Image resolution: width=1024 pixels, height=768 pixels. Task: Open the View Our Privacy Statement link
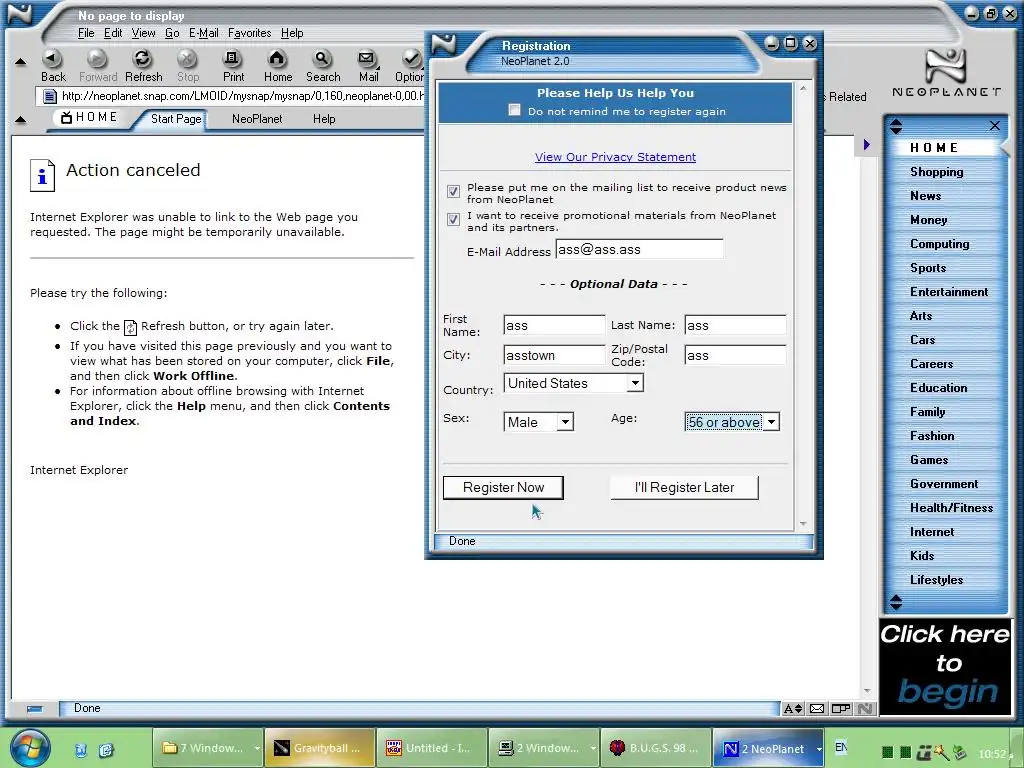pyautogui.click(x=615, y=157)
